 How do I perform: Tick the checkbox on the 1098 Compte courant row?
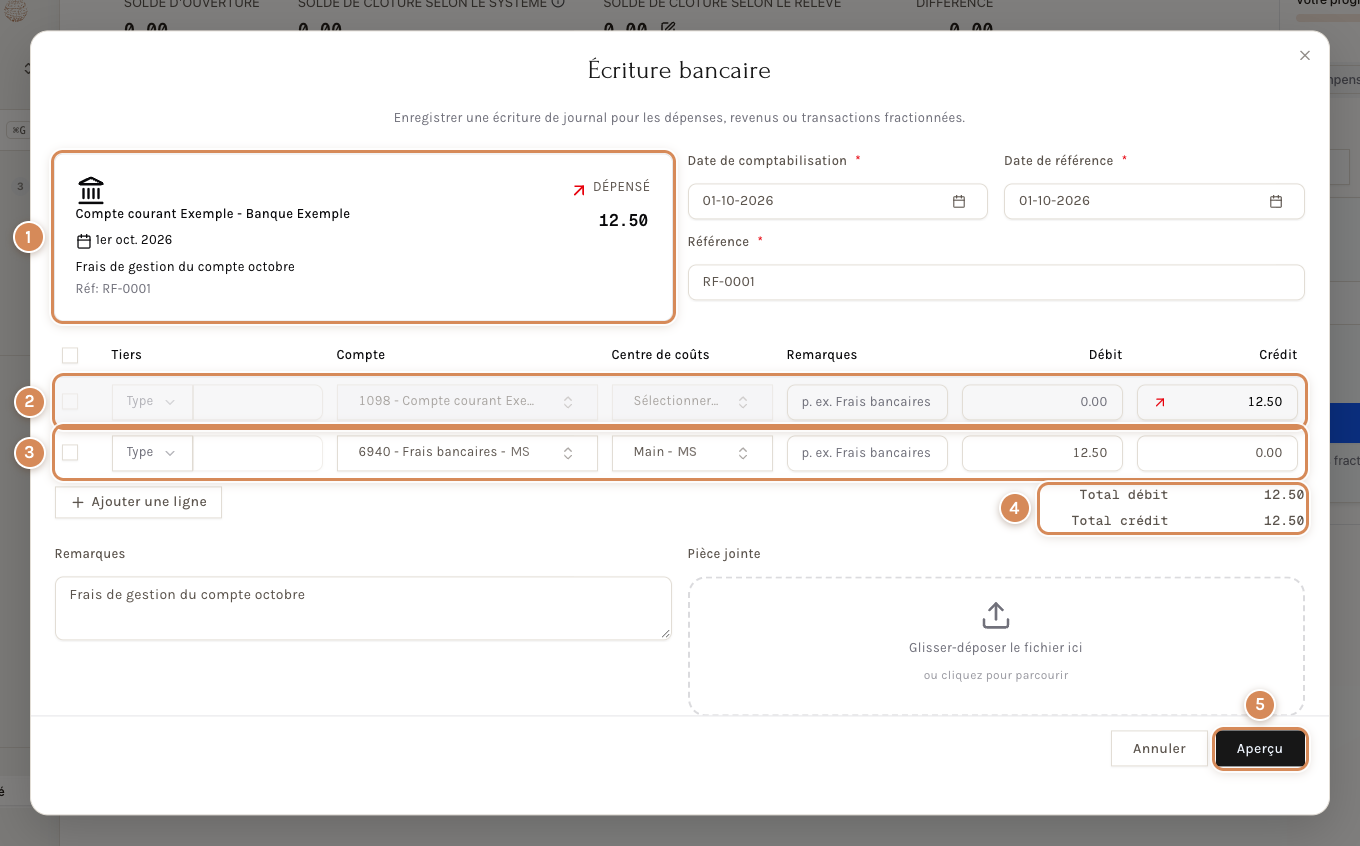point(70,401)
